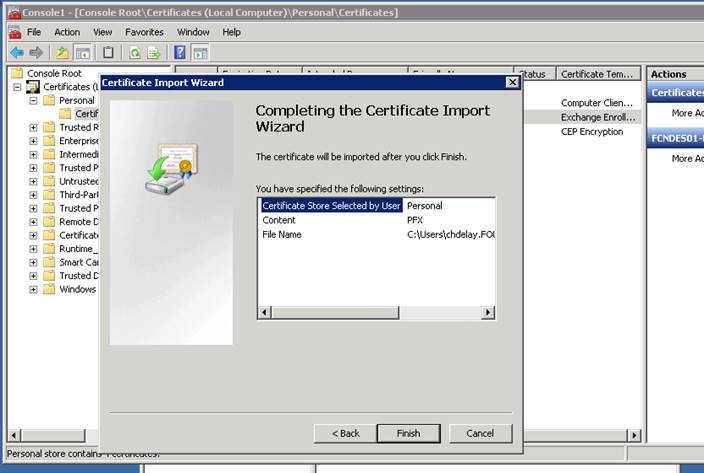Open the Favorites menu

(144, 32)
